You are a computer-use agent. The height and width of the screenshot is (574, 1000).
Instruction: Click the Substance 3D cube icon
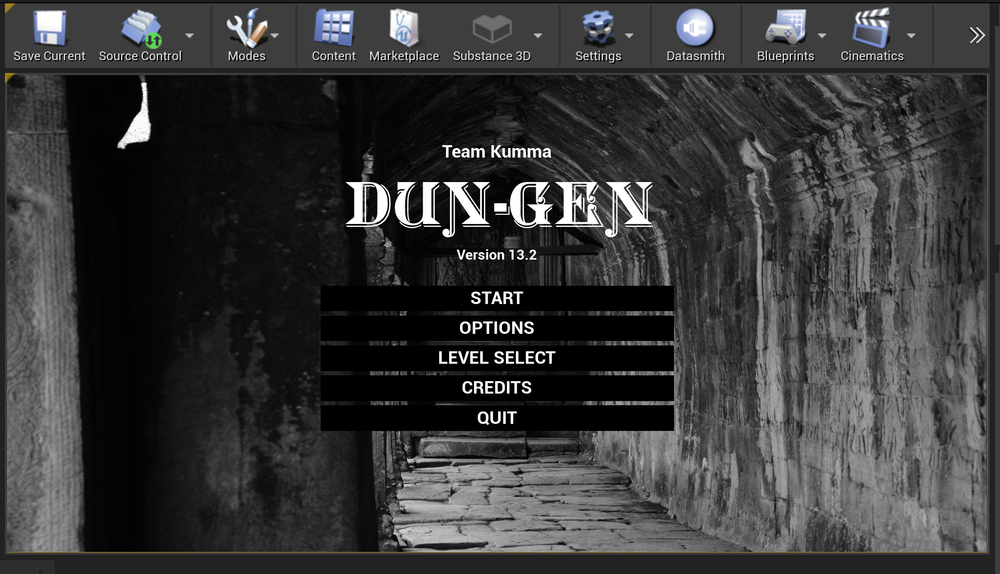pyautogui.click(x=491, y=28)
